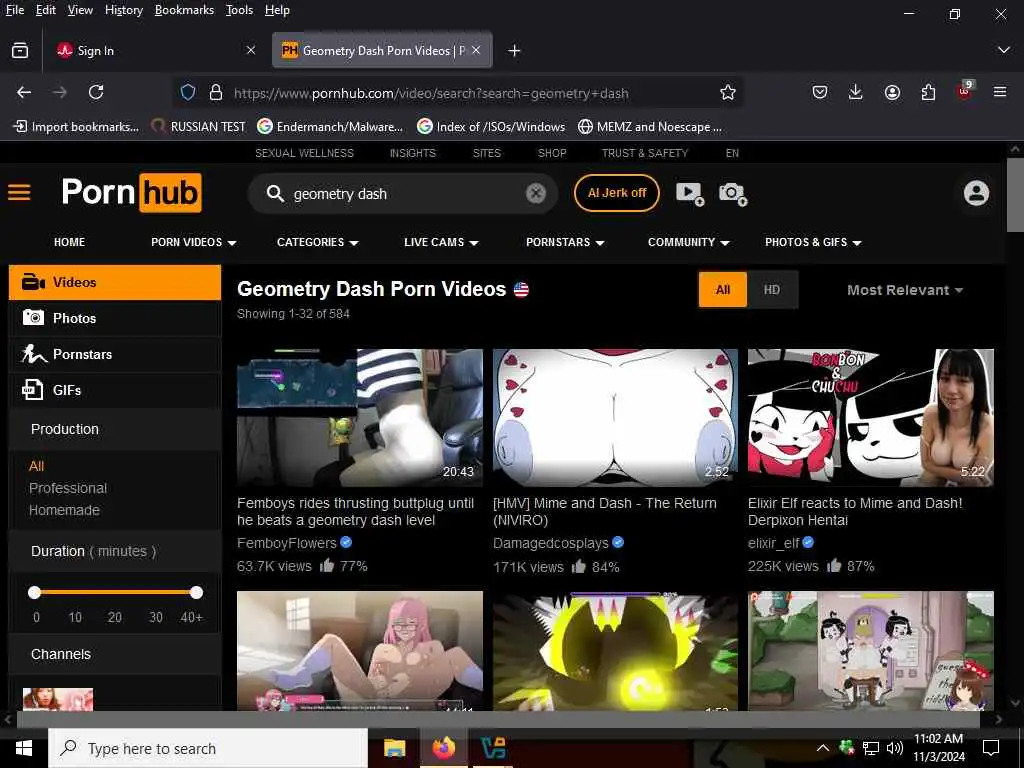Viewport: 1024px width, 768px height.
Task: Open the EN language selector
Action: (x=732, y=153)
